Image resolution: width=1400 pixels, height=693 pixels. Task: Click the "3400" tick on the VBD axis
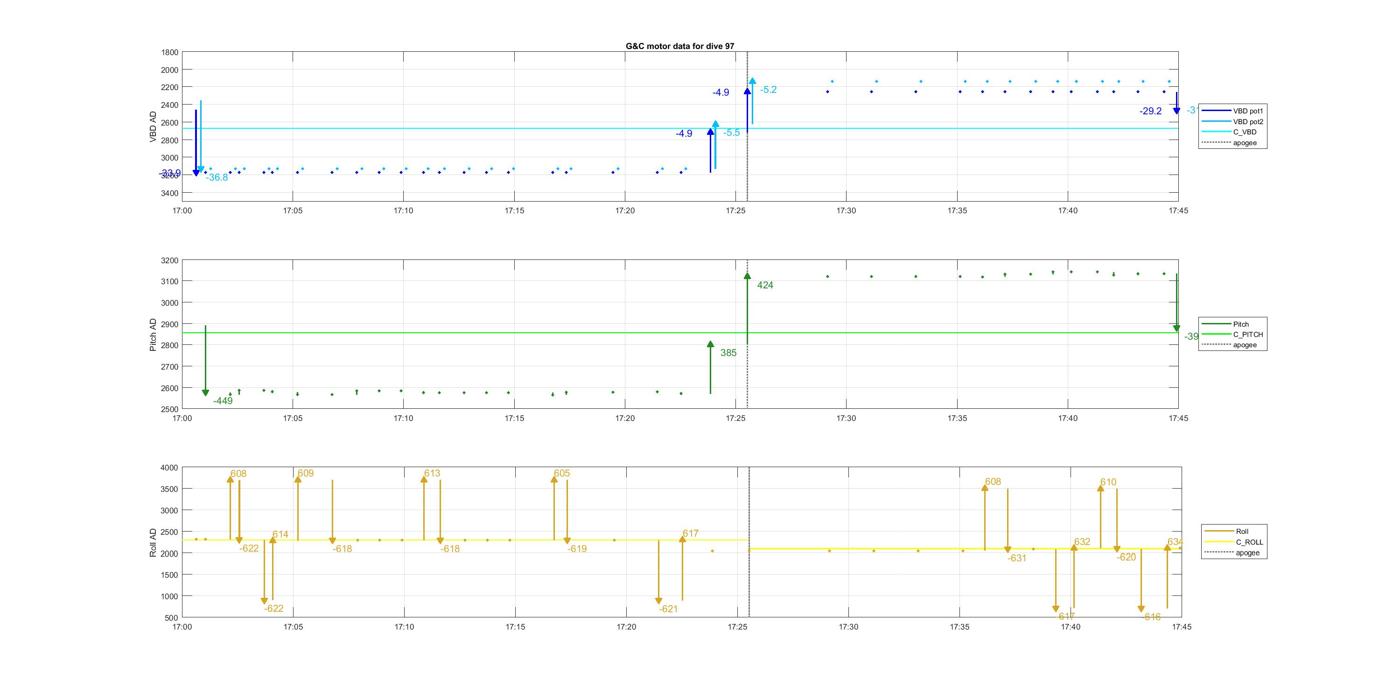click(x=170, y=193)
